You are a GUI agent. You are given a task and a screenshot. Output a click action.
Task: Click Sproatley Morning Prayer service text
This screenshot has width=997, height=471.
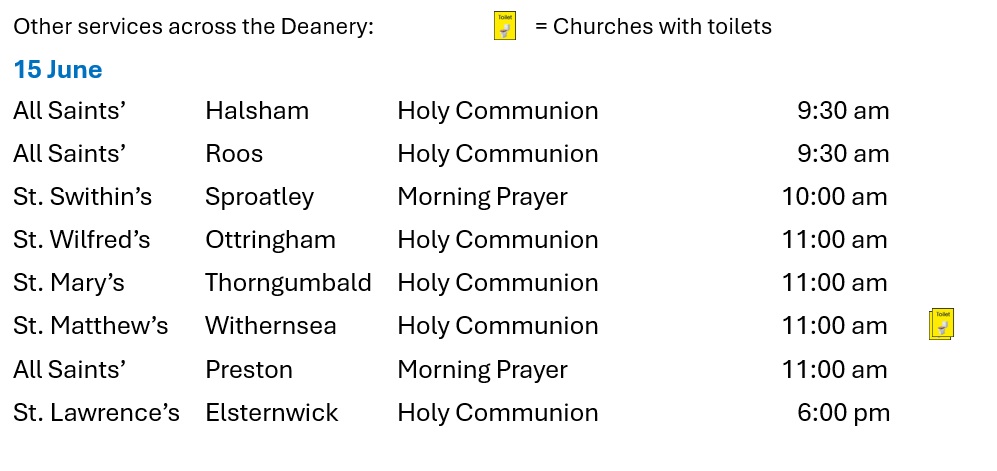click(483, 197)
